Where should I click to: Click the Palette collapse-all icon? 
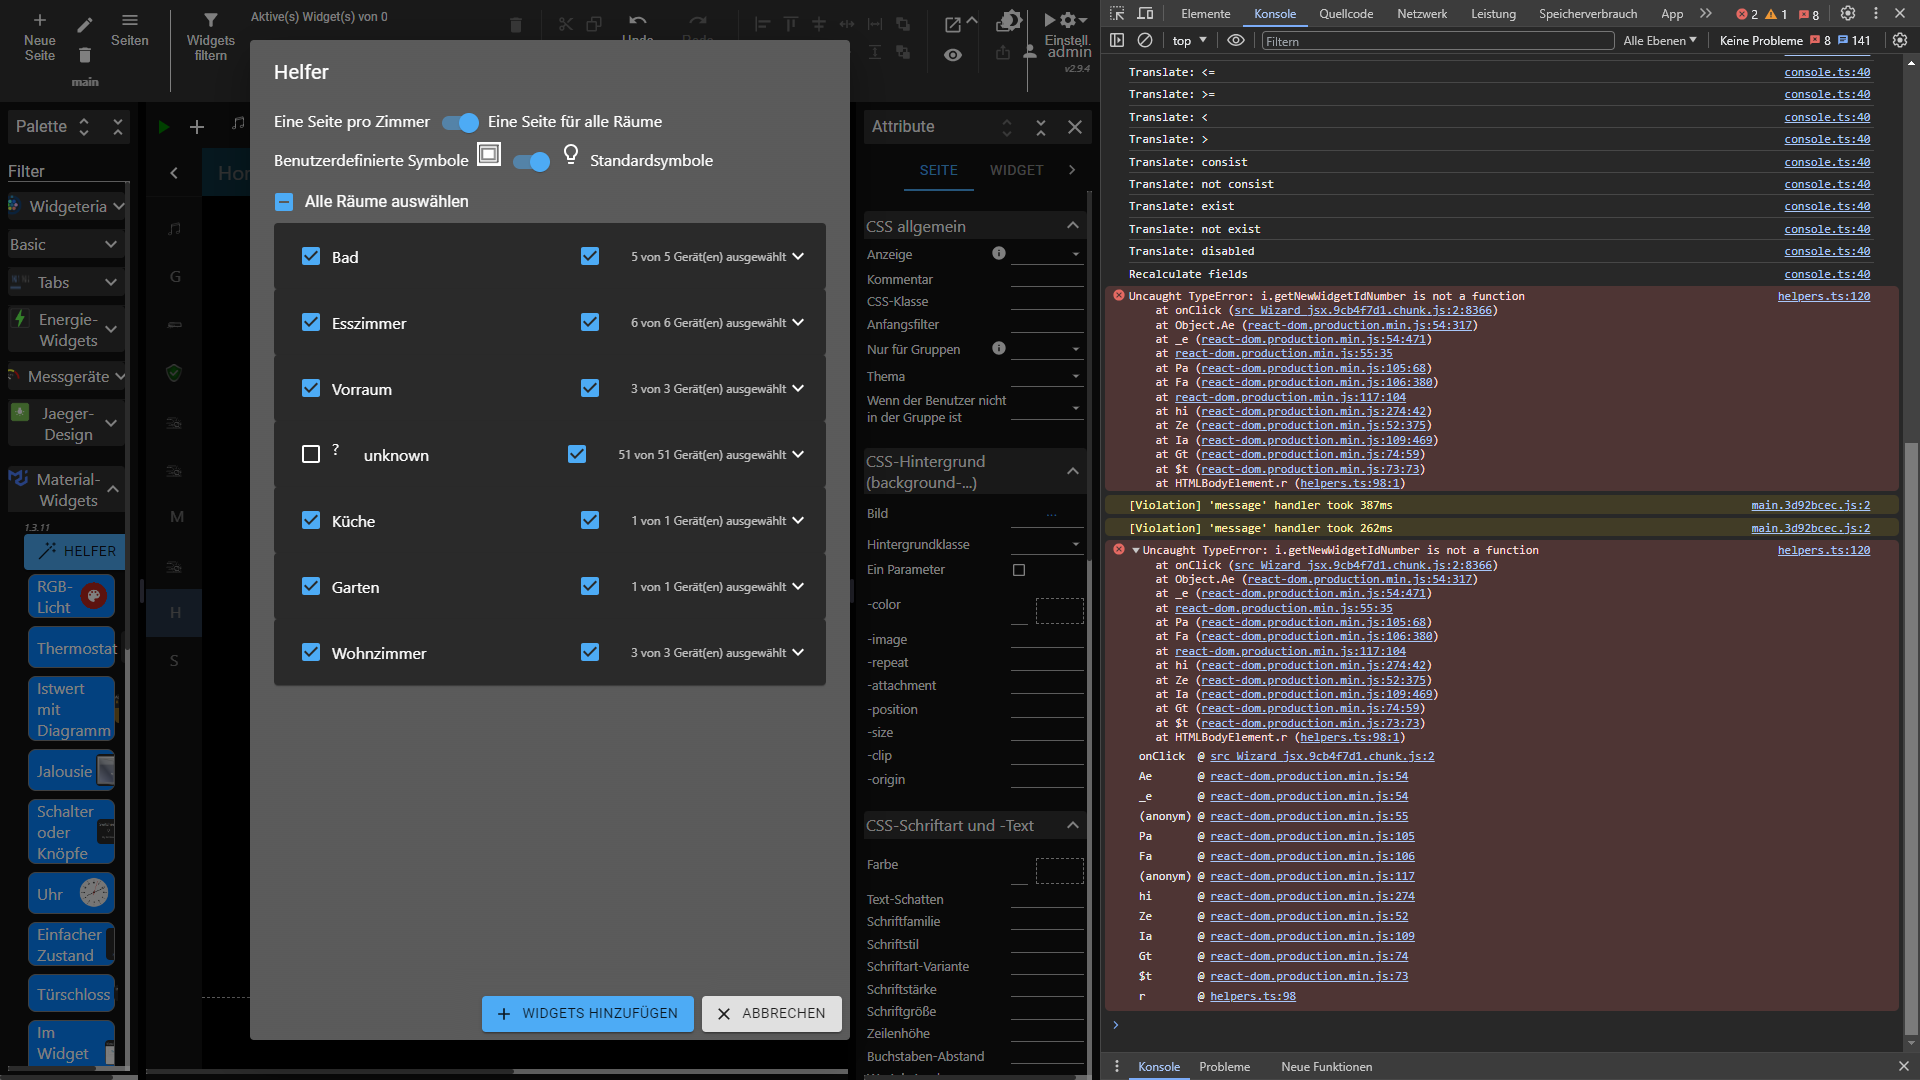[x=118, y=127]
